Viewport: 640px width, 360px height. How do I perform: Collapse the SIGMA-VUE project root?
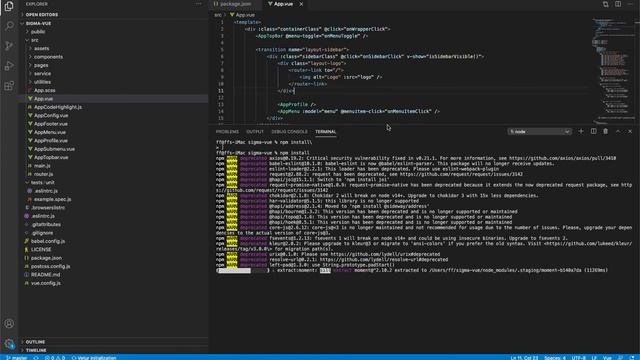[x=38, y=23]
